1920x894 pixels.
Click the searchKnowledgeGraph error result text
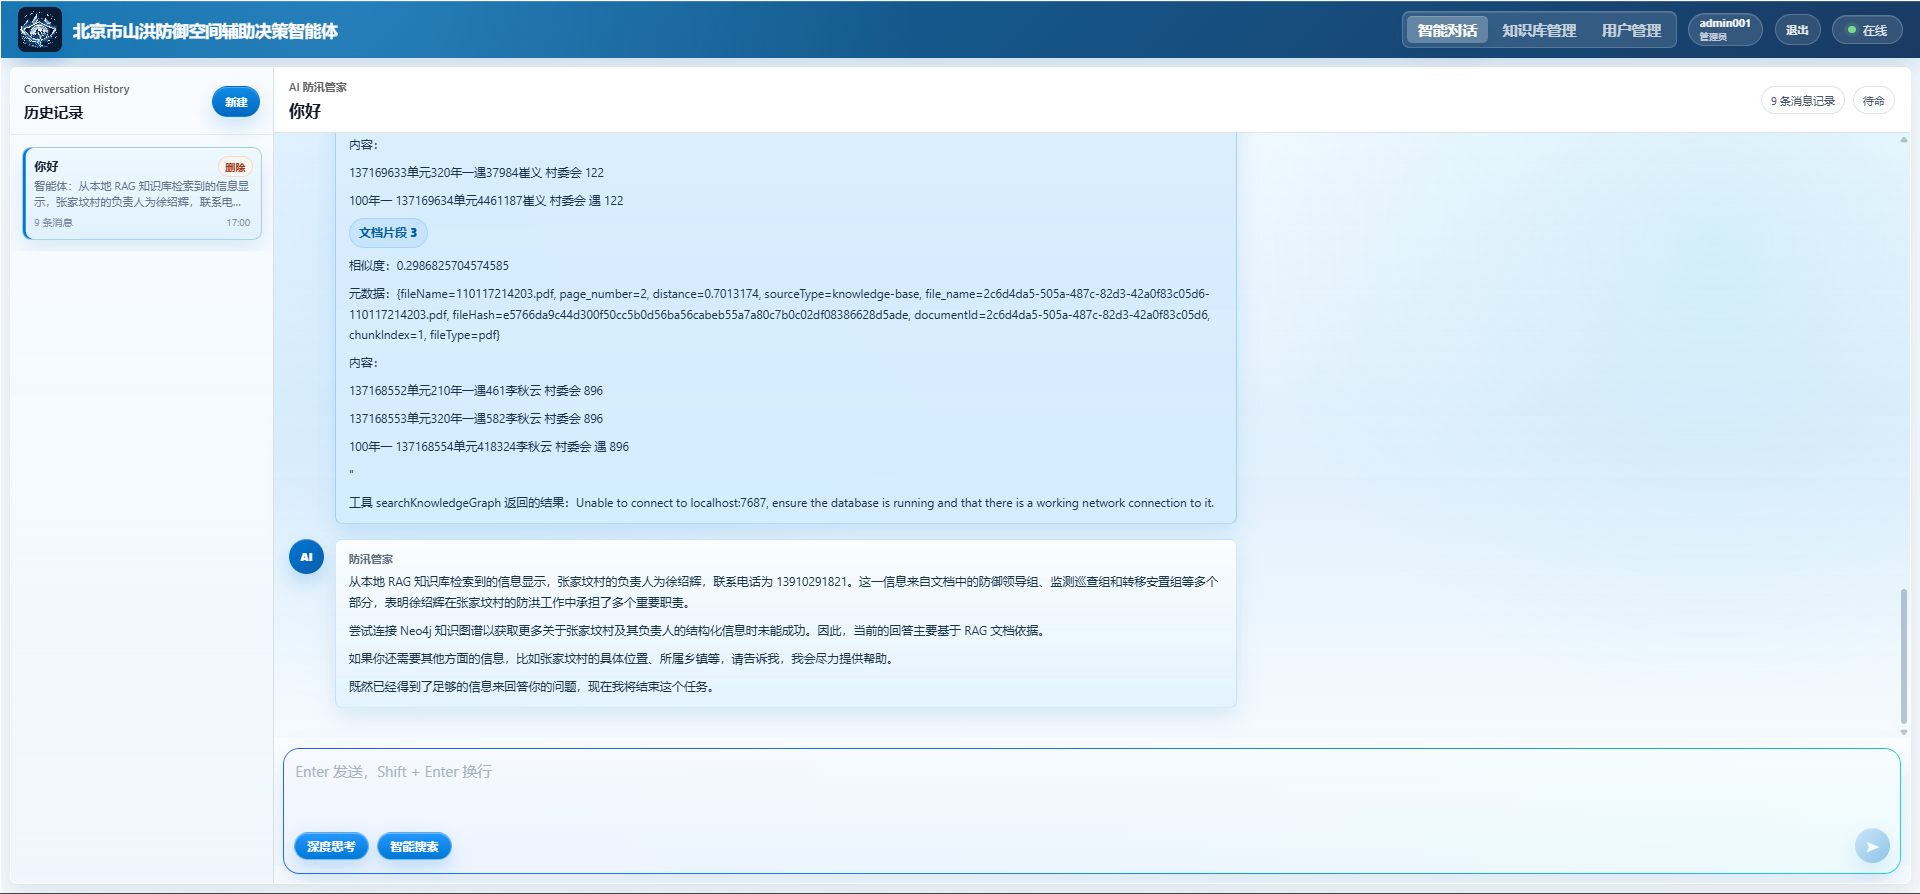point(781,503)
